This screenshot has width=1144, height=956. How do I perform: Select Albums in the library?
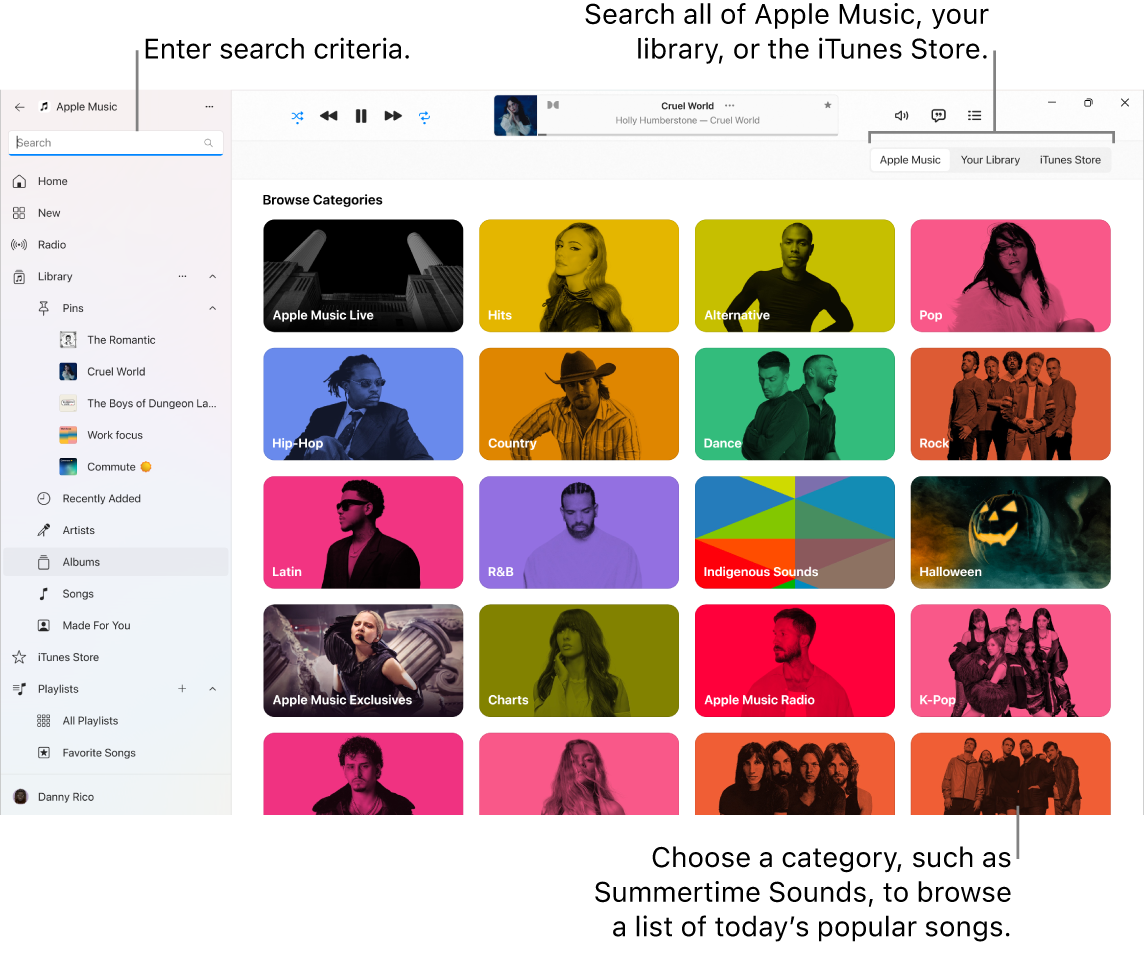(115, 562)
